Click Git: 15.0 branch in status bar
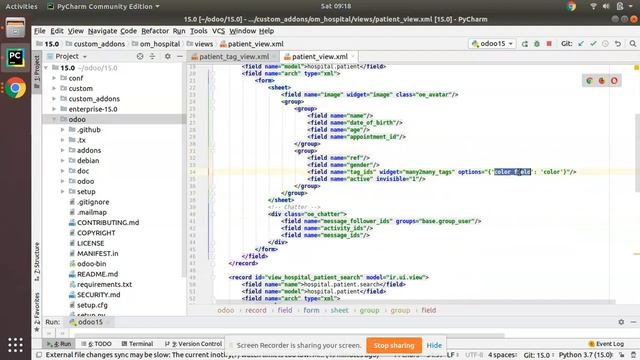 coord(537,355)
